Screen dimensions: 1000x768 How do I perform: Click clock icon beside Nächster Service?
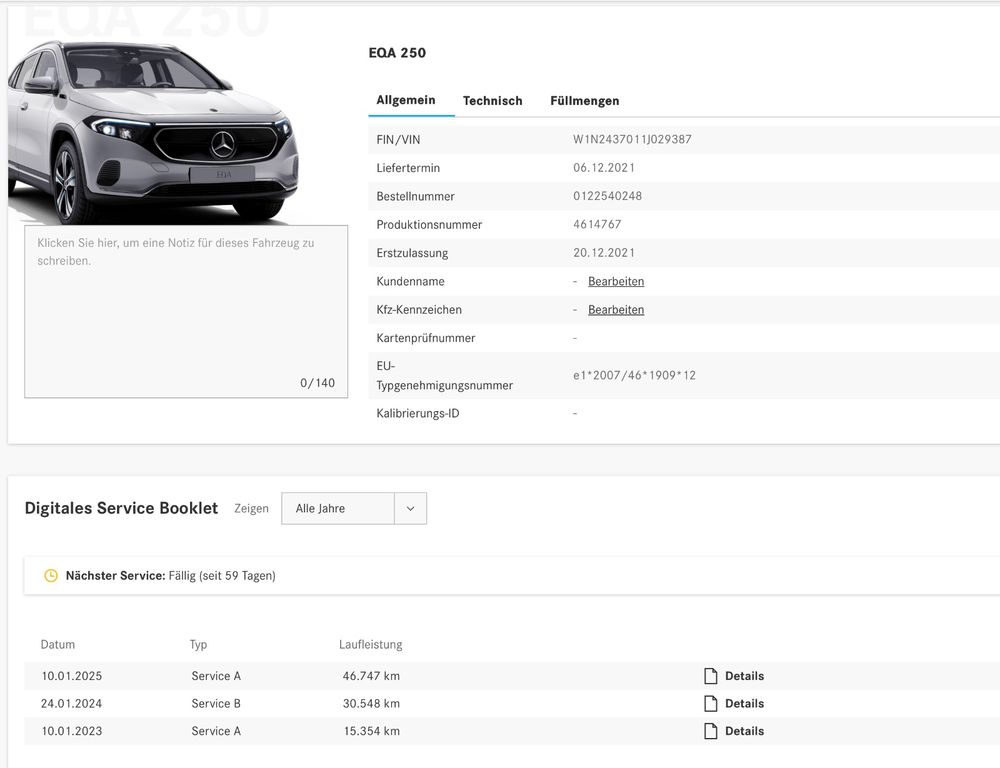pyautogui.click(x=51, y=576)
